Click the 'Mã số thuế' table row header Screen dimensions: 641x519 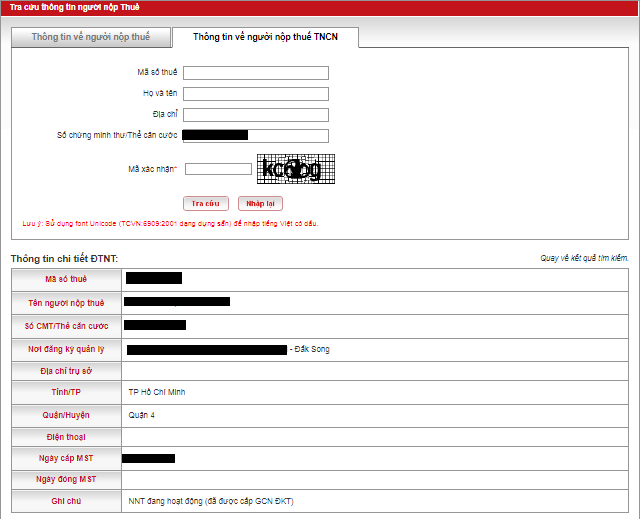66,280
